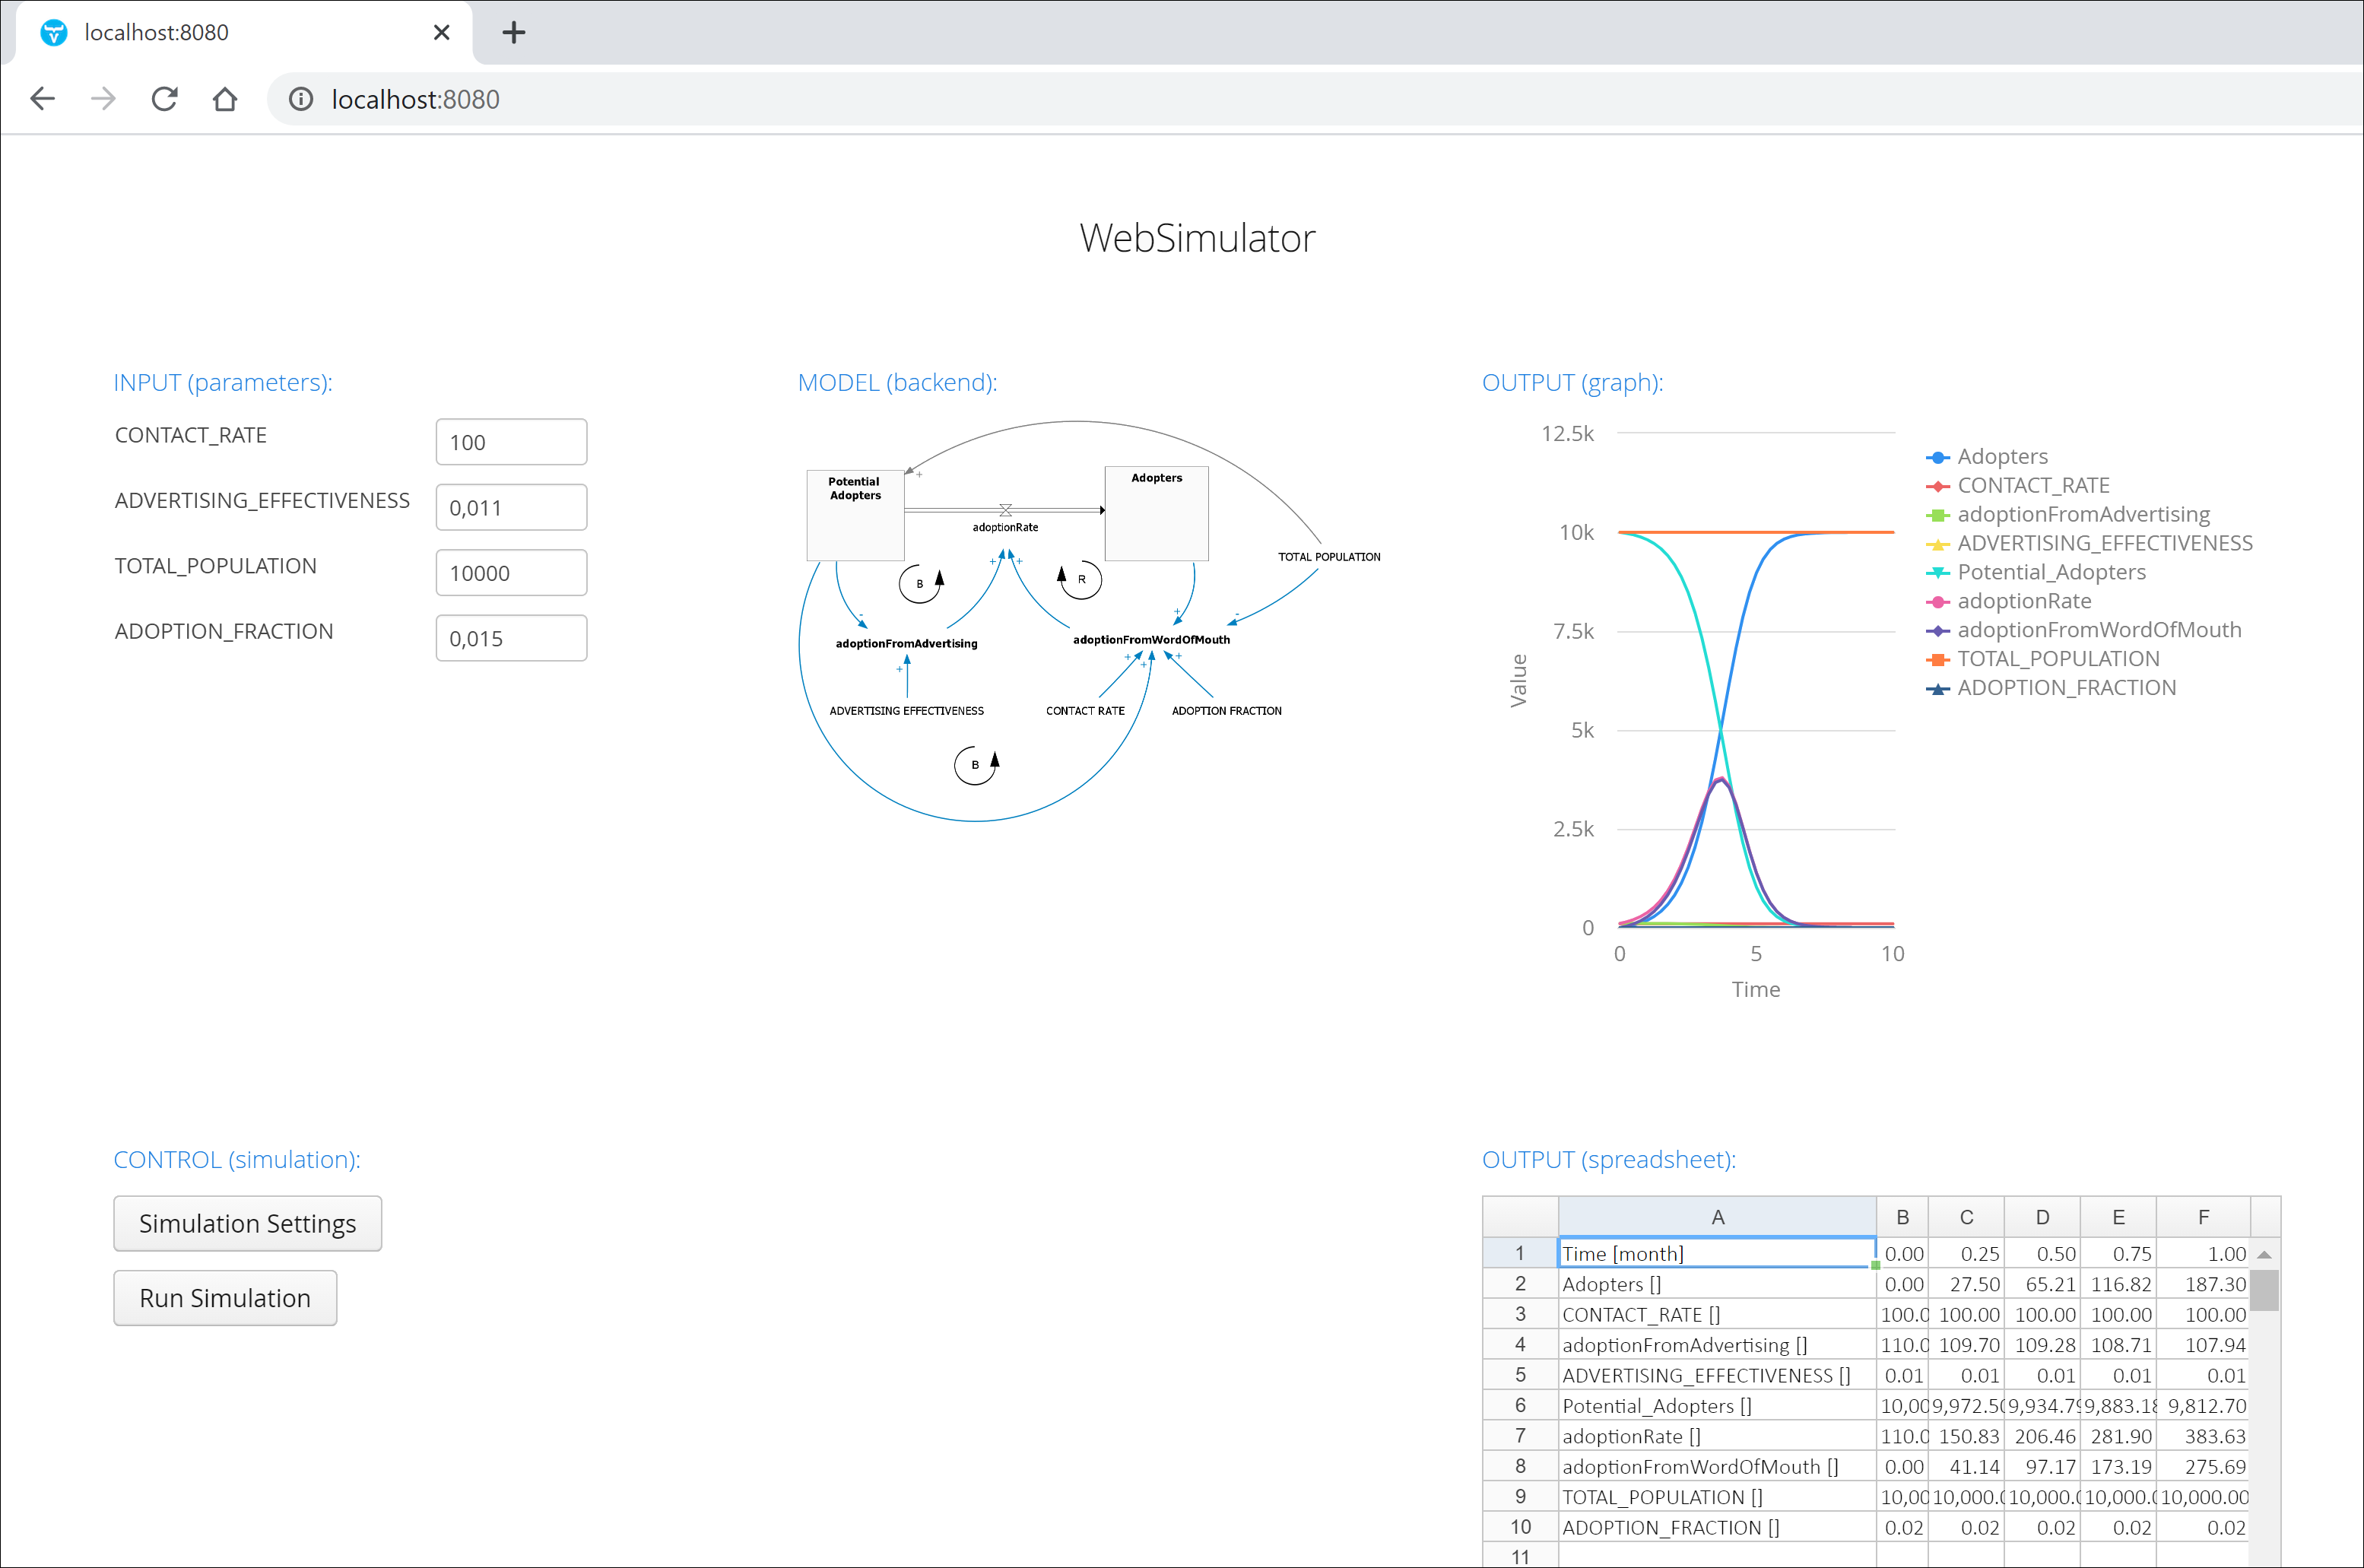
Task: Focus the ADOPTION_FRACTION input box
Action: [511, 638]
